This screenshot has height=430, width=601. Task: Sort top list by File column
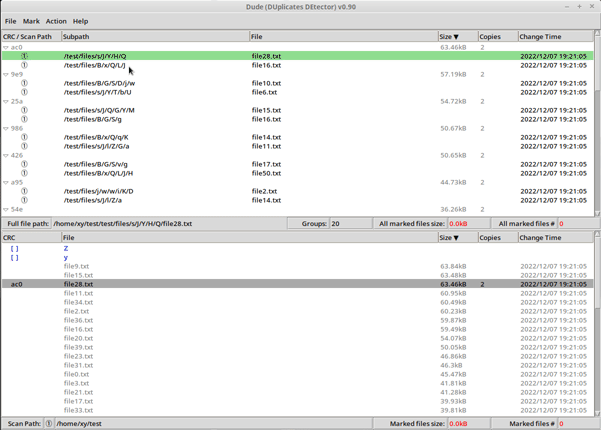pyautogui.click(x=343, y=36)
